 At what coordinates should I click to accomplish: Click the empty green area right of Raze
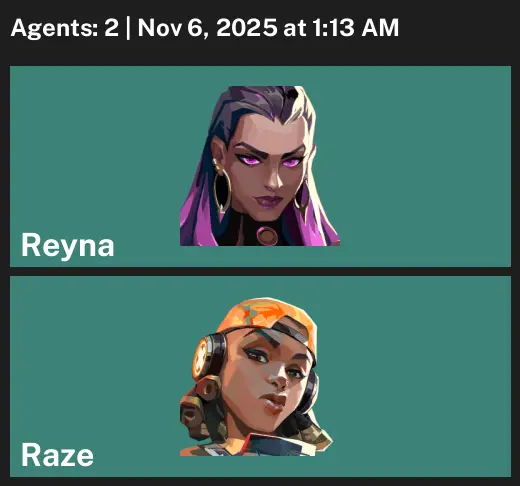(x=422, y=377)
